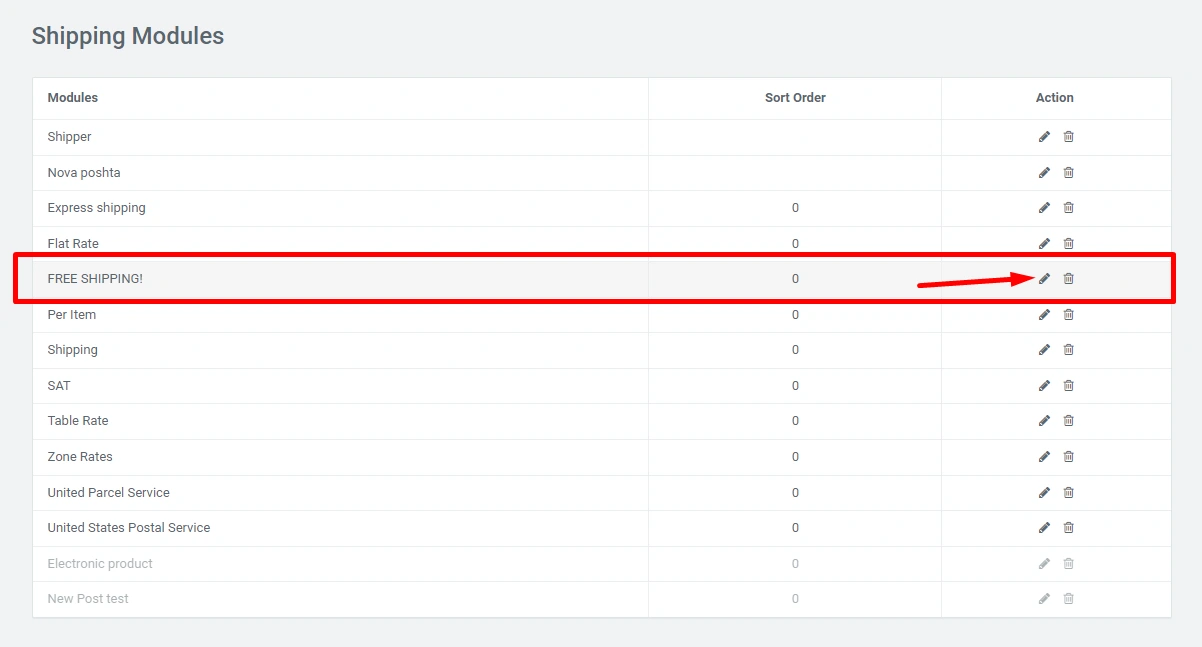Image resolution: width=1202 pixels, height=647 pixels.
Task: Delete United States Postal Service module
Action: (1068, 528)
